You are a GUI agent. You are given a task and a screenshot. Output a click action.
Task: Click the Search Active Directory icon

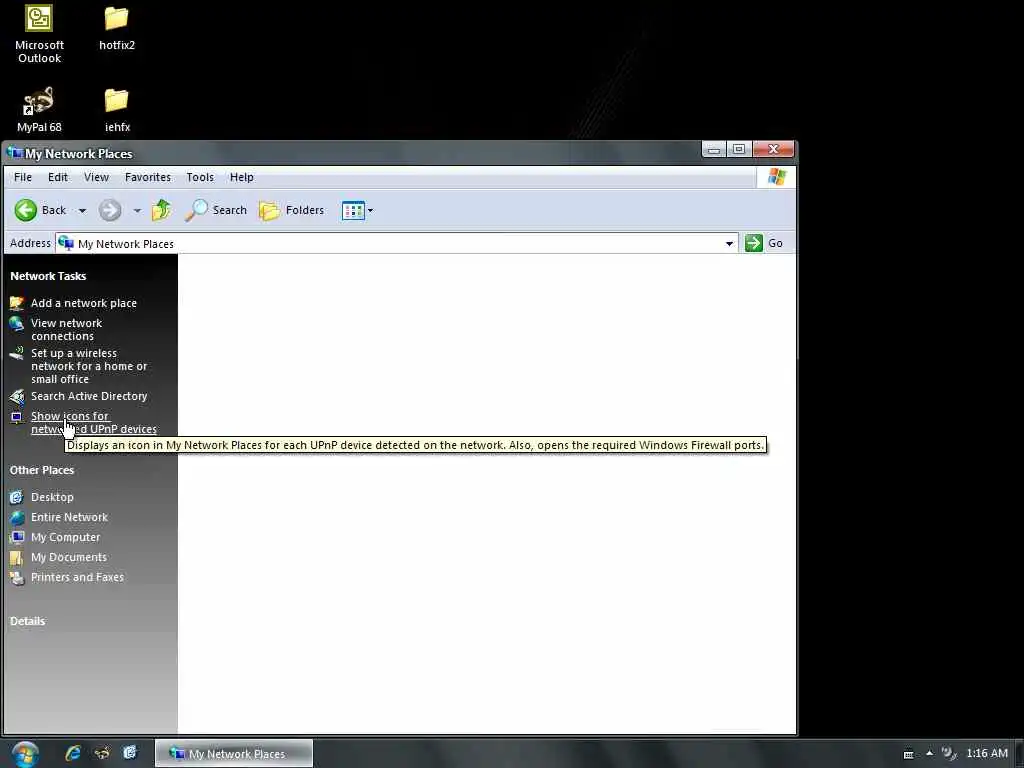pos(16,396)
